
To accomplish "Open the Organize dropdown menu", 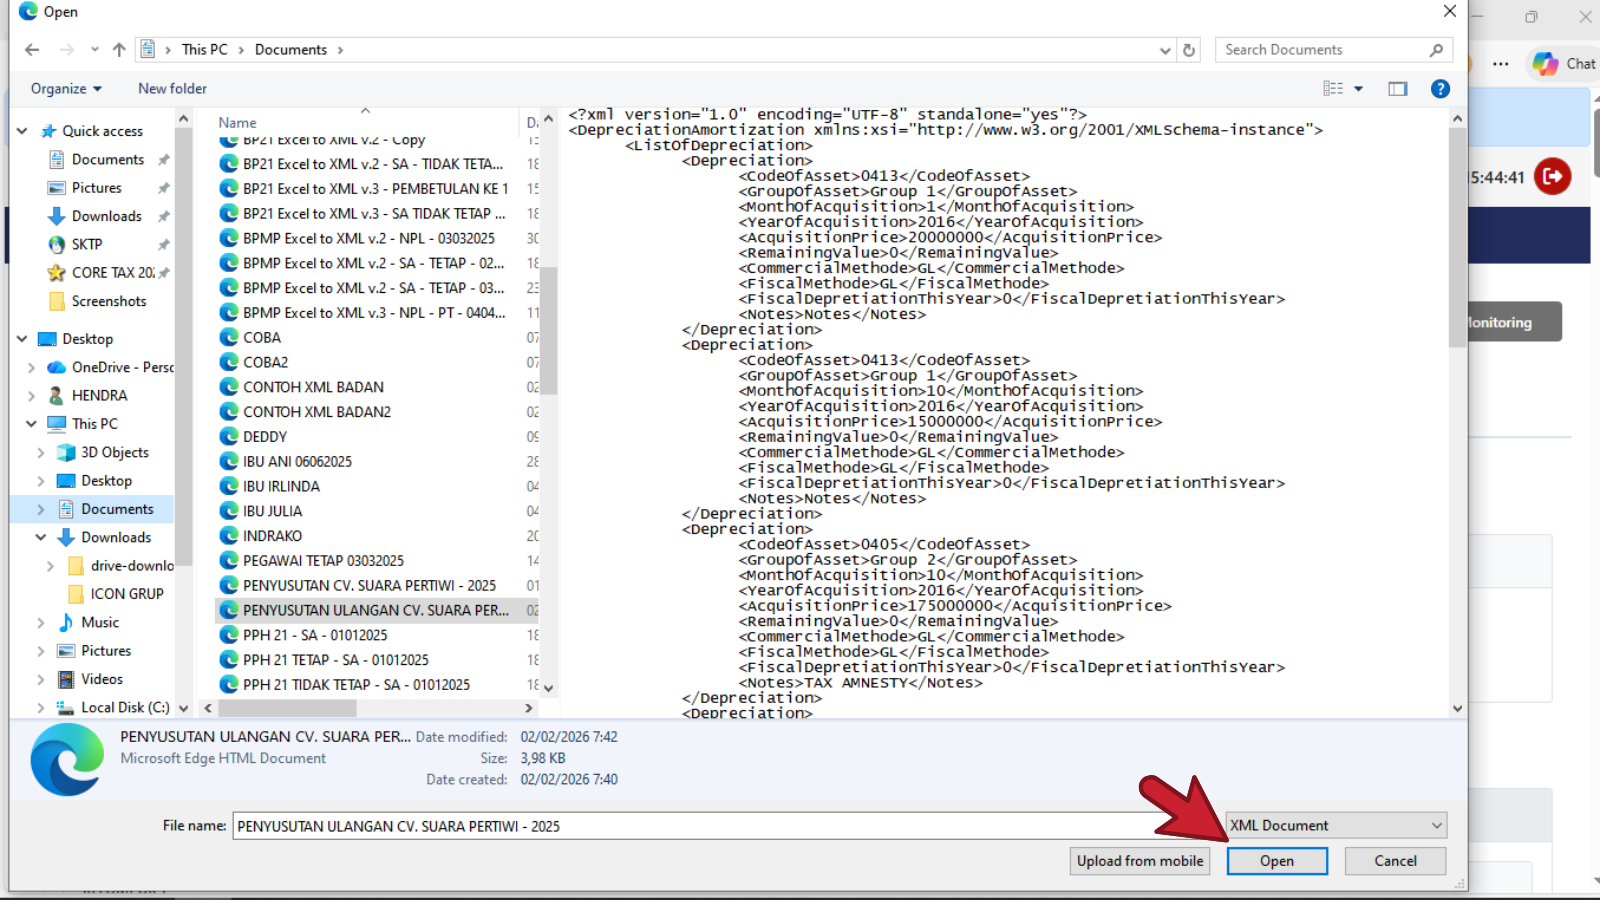I will click(x=66, y=89).
